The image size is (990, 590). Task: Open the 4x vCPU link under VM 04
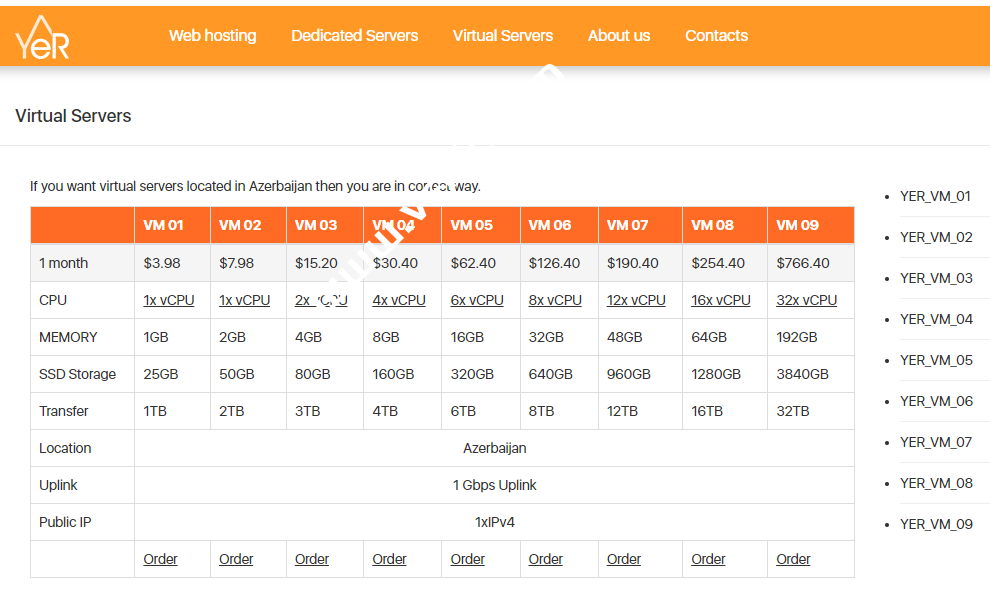point(399,299)
